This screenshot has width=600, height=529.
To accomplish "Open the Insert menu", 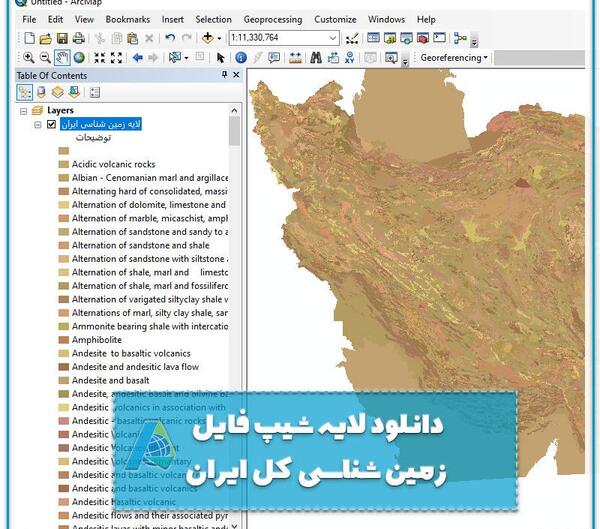I will (173, 19).
